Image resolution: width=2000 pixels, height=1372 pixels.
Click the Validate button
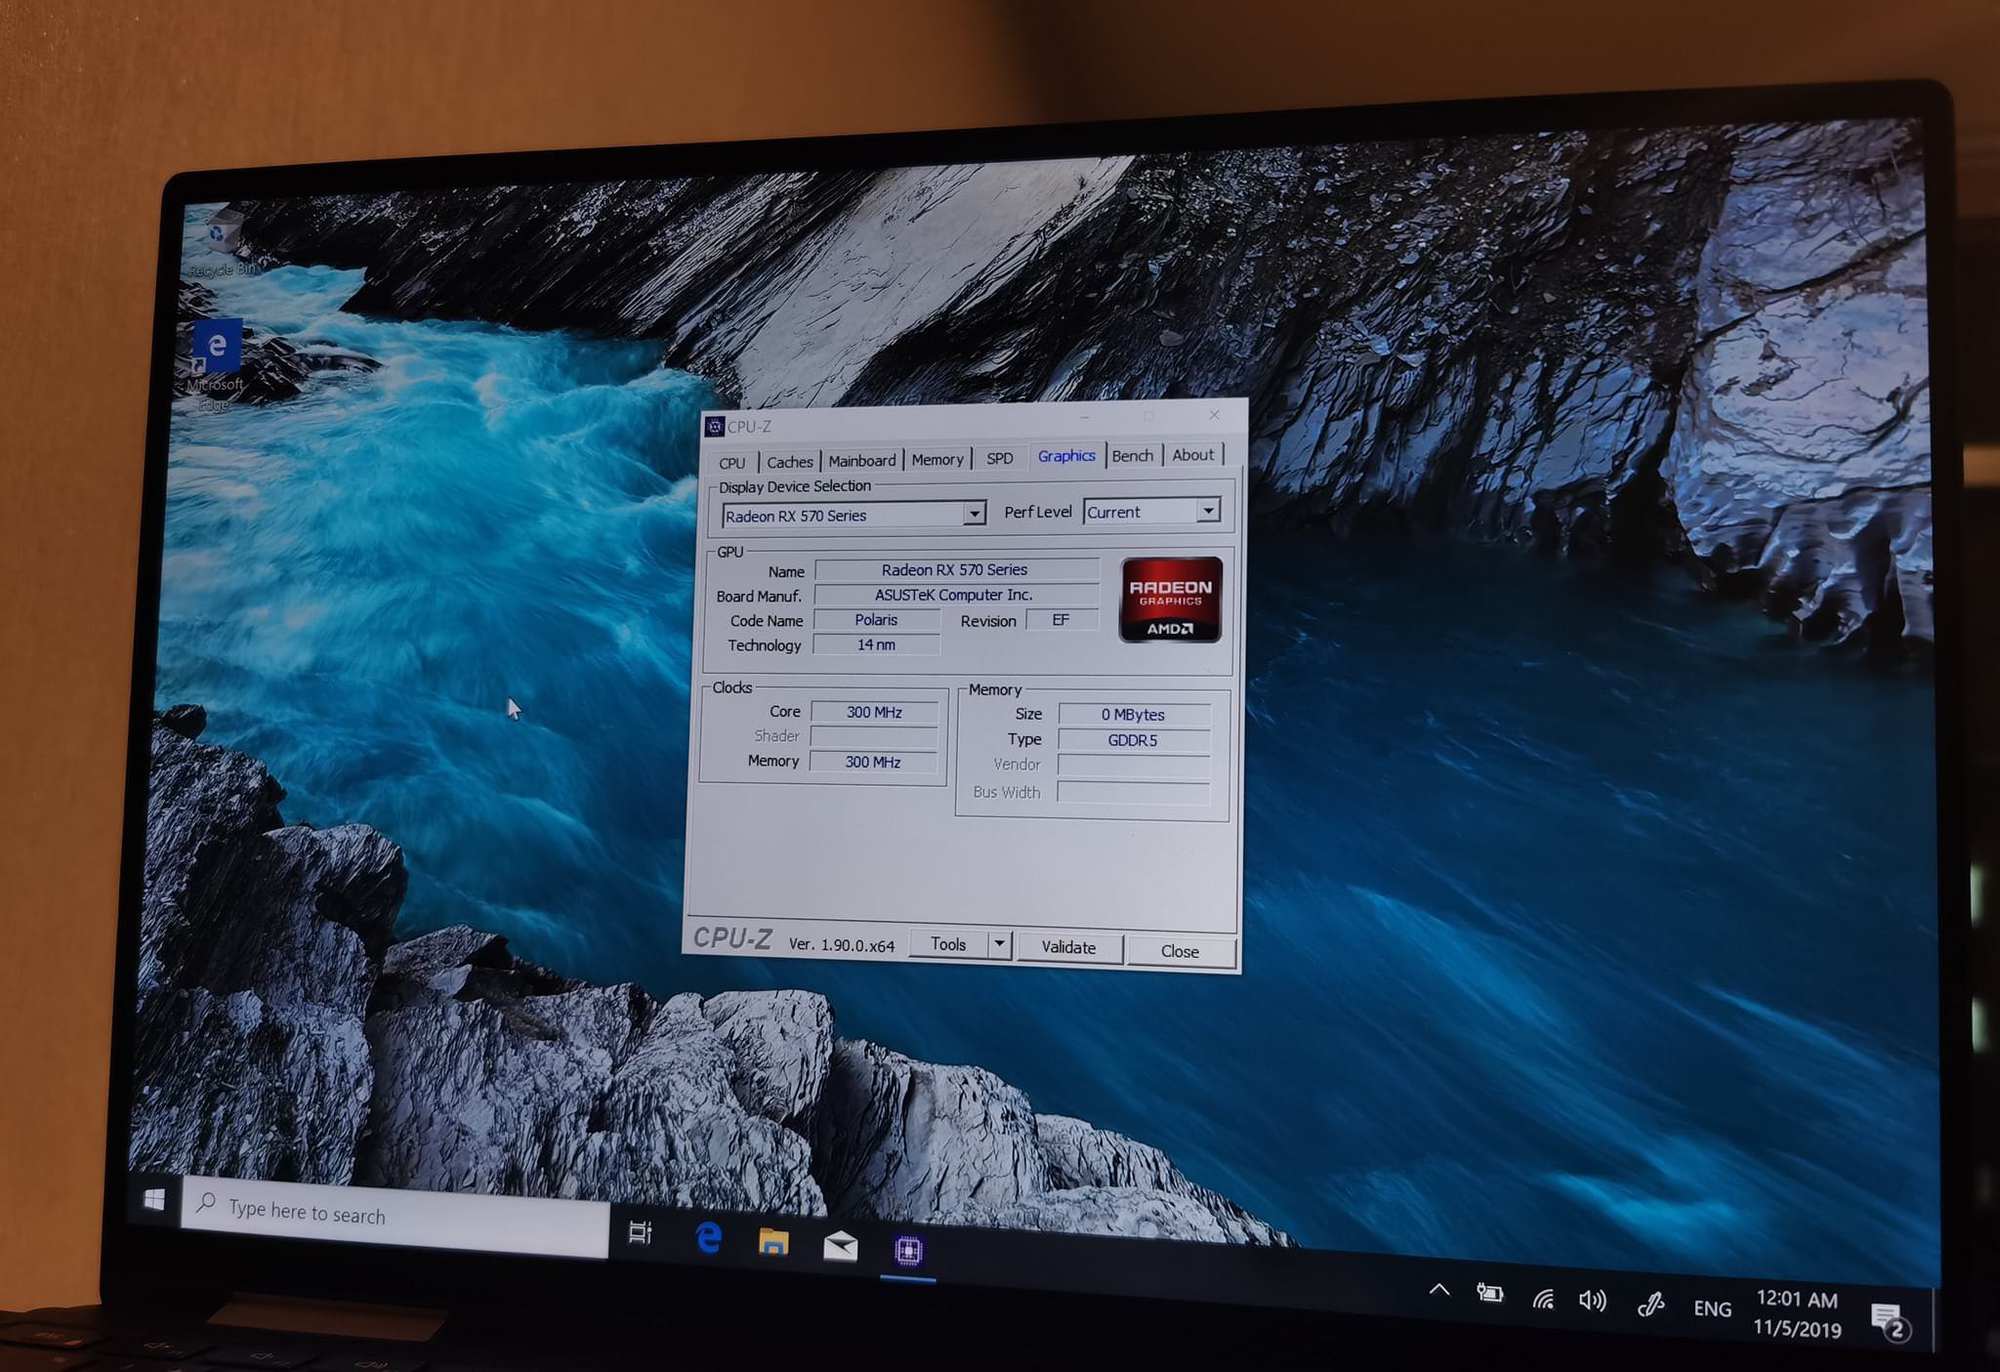pyautogui.click(x=1069, y=947)
